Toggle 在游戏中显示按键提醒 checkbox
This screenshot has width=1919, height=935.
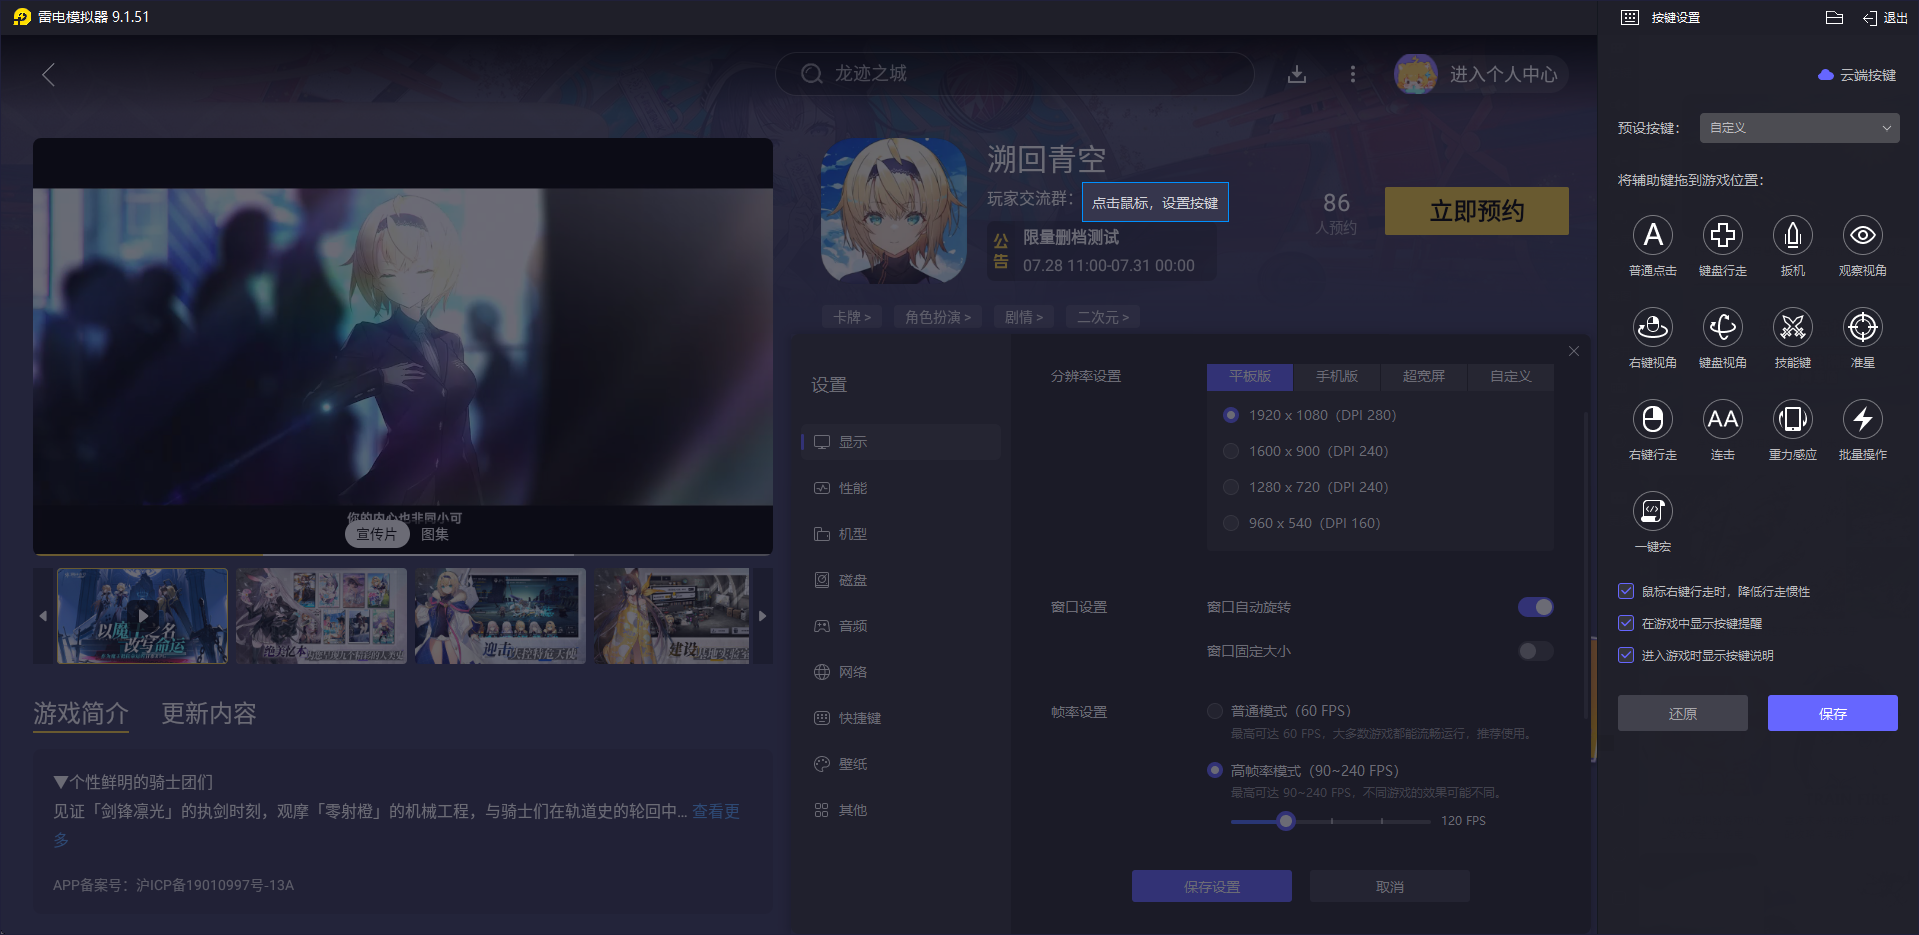1626,623
